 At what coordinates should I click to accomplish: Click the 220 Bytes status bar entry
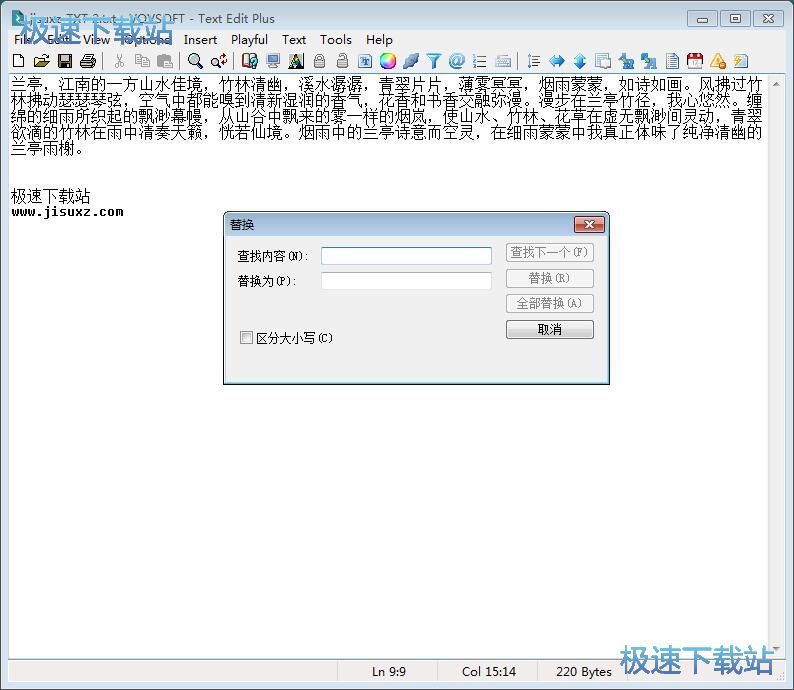click(x=583, y=671)
